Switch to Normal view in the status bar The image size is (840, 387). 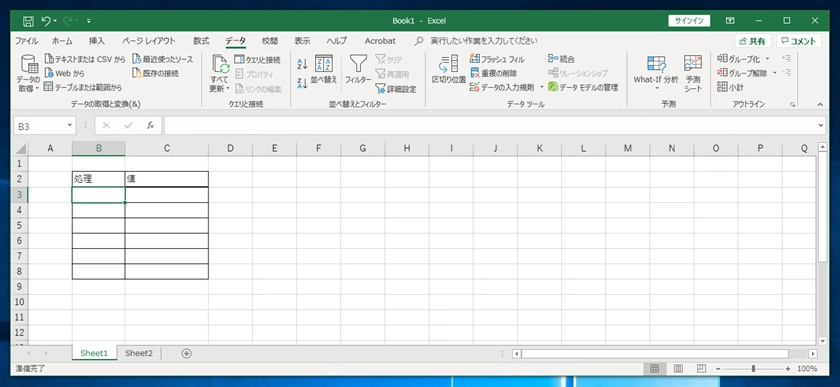tap(655, 369)
